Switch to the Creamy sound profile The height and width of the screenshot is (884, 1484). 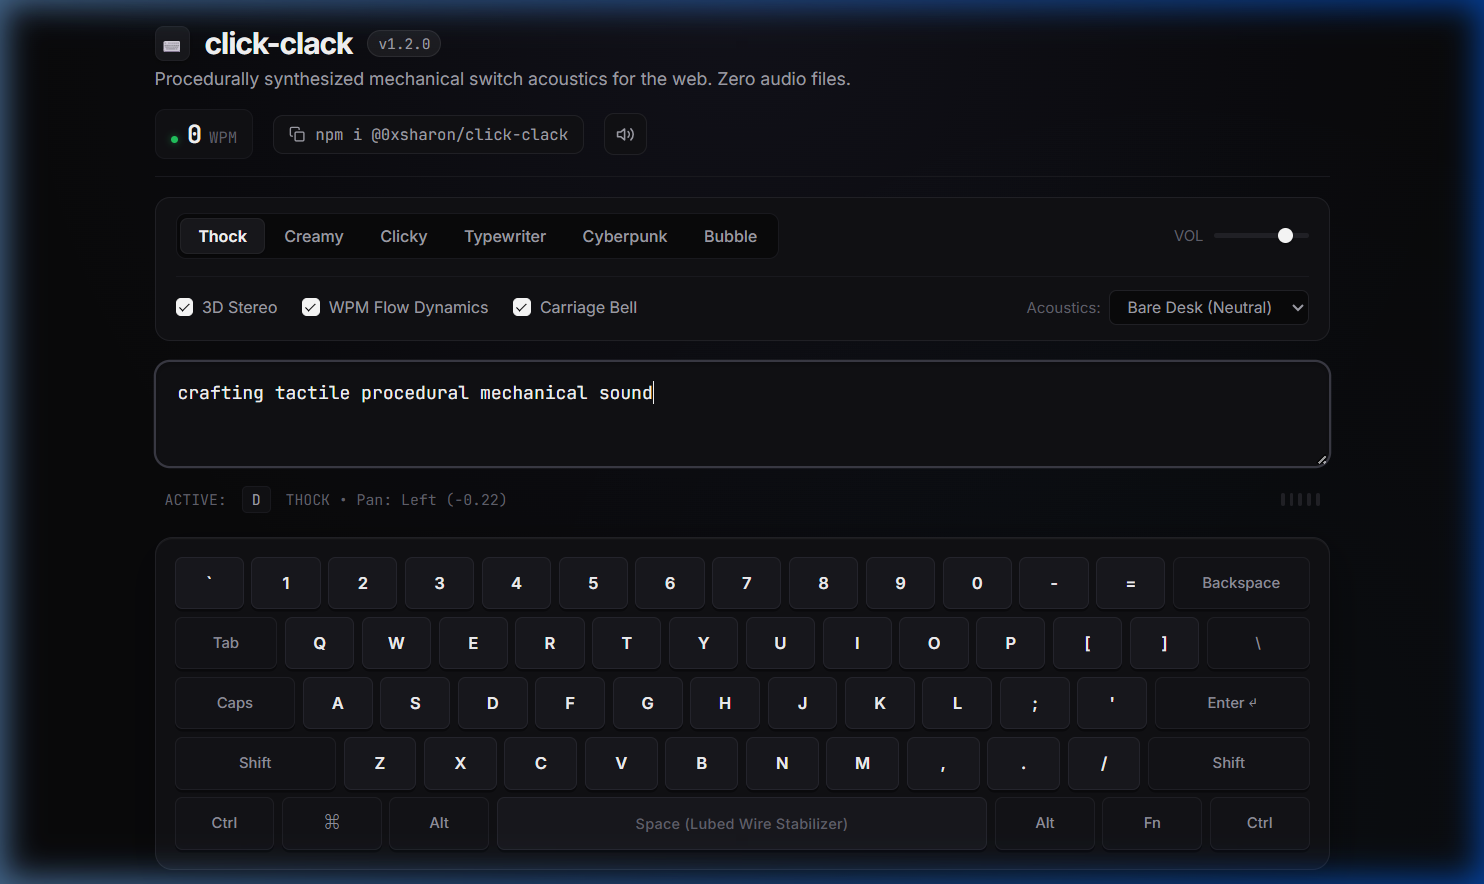click(314, 236)
